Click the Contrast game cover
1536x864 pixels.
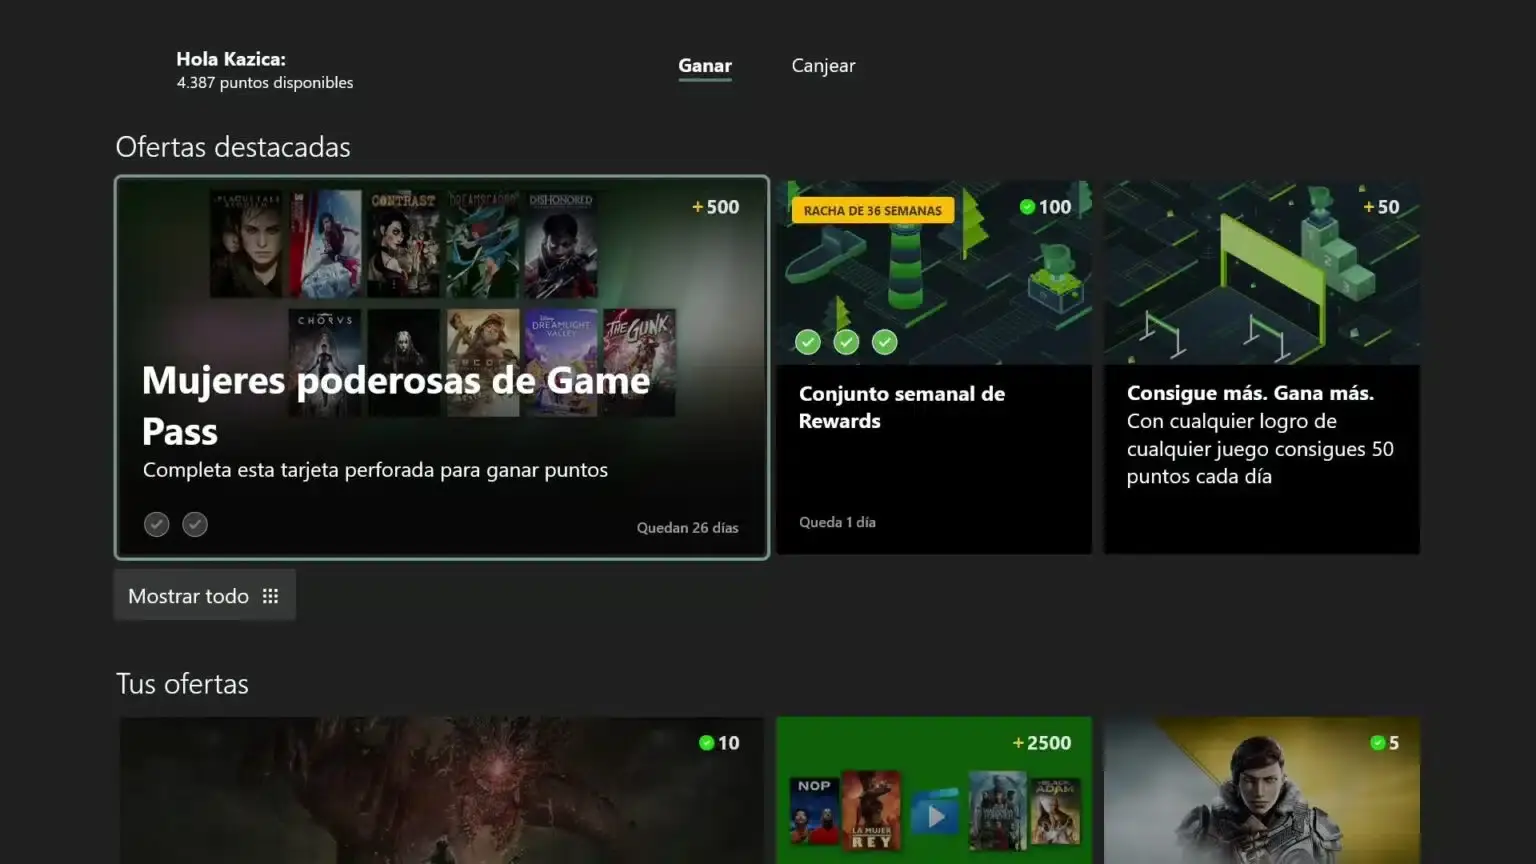403,244
